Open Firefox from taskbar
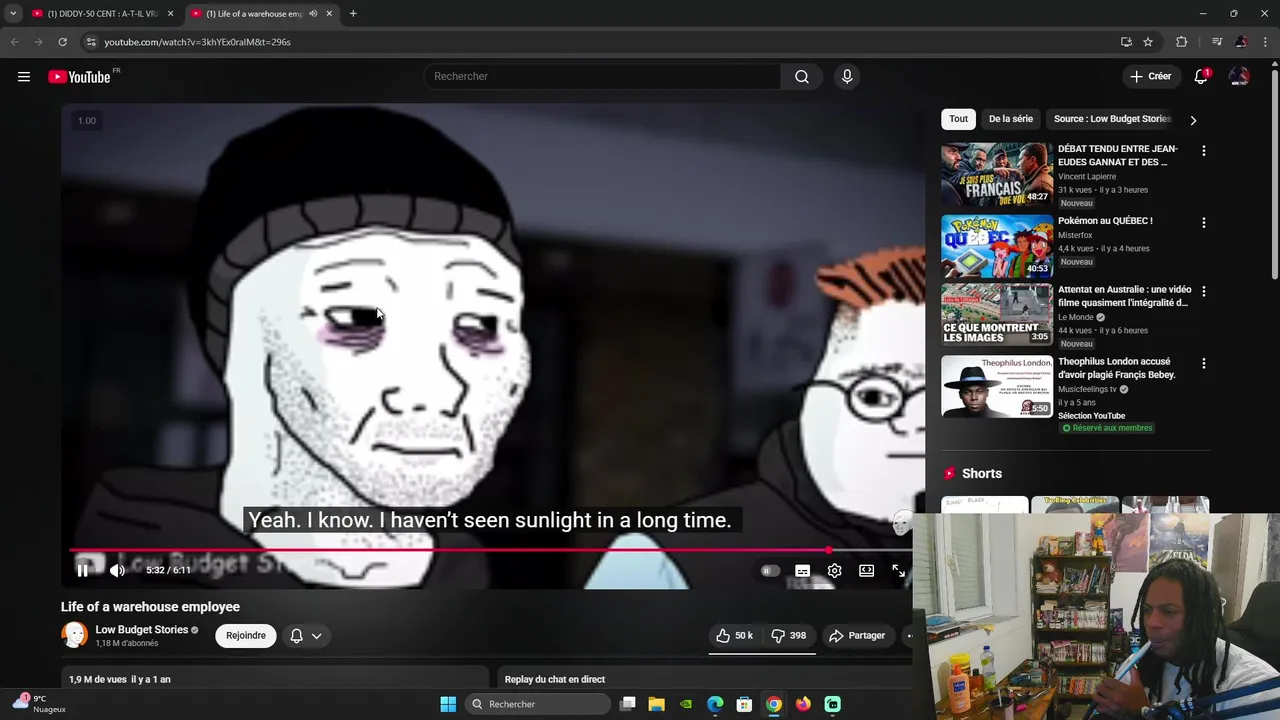Screen dimensions: 1280x720 coord(803,704)
